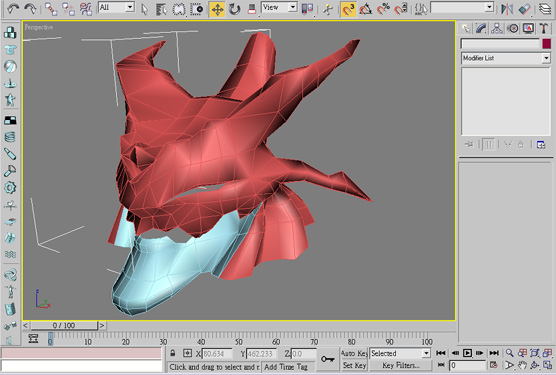Click the Set Key button
This screenshot has height=375, width=556.
[x=354, y=365]
